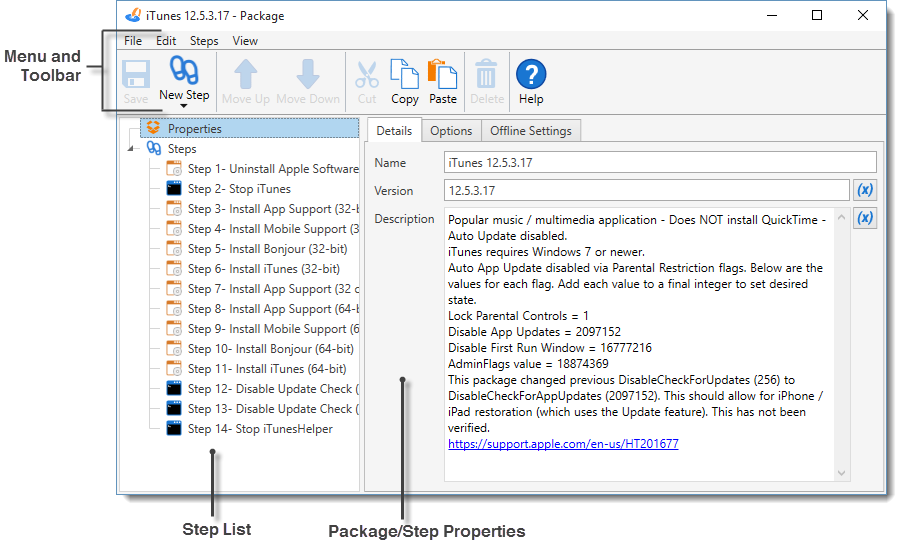Select Step 14- Stop iTunesHelper text
This screenshot has width=902, height=542.
260,429
